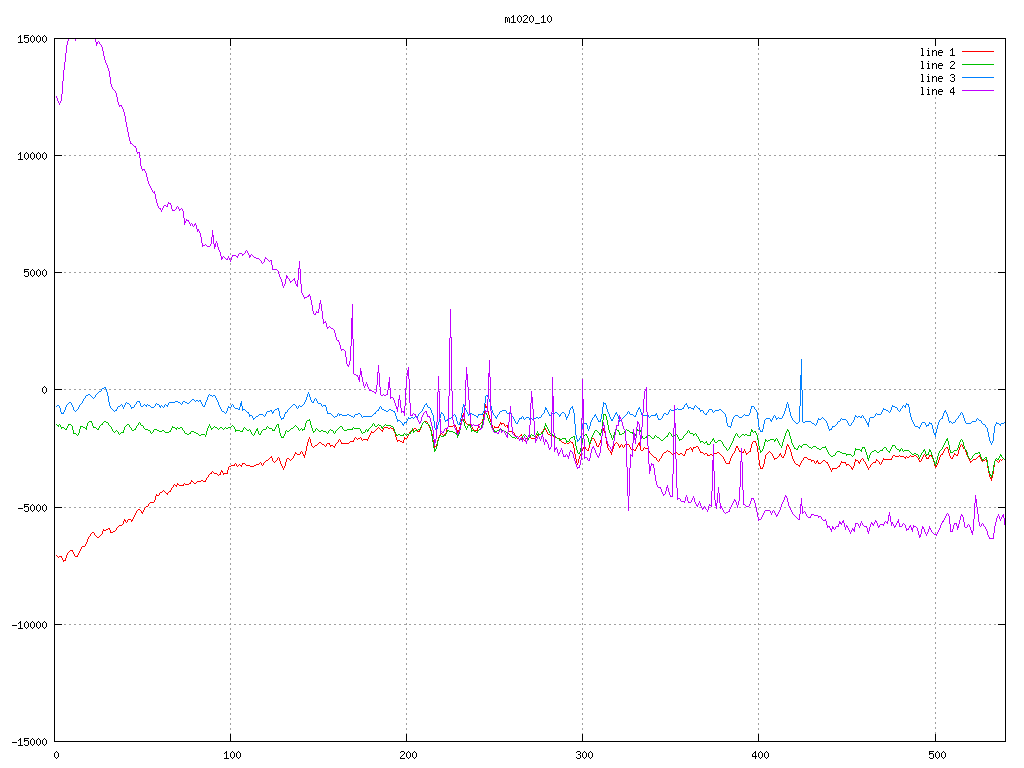Pick the "line 3" legend entry text
This screenshot has height=768, width=1024.
[x=937, y=78]
